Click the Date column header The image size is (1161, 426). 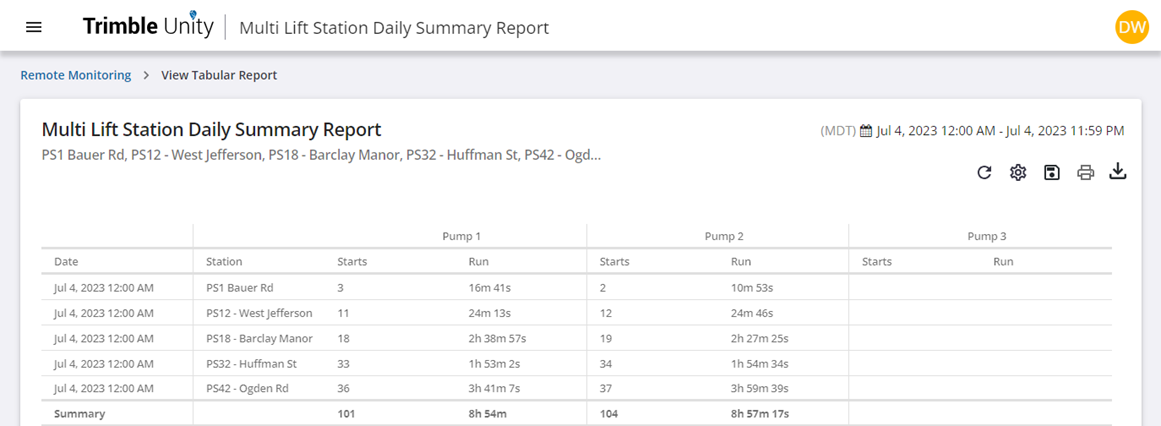(x=66, y=262)
